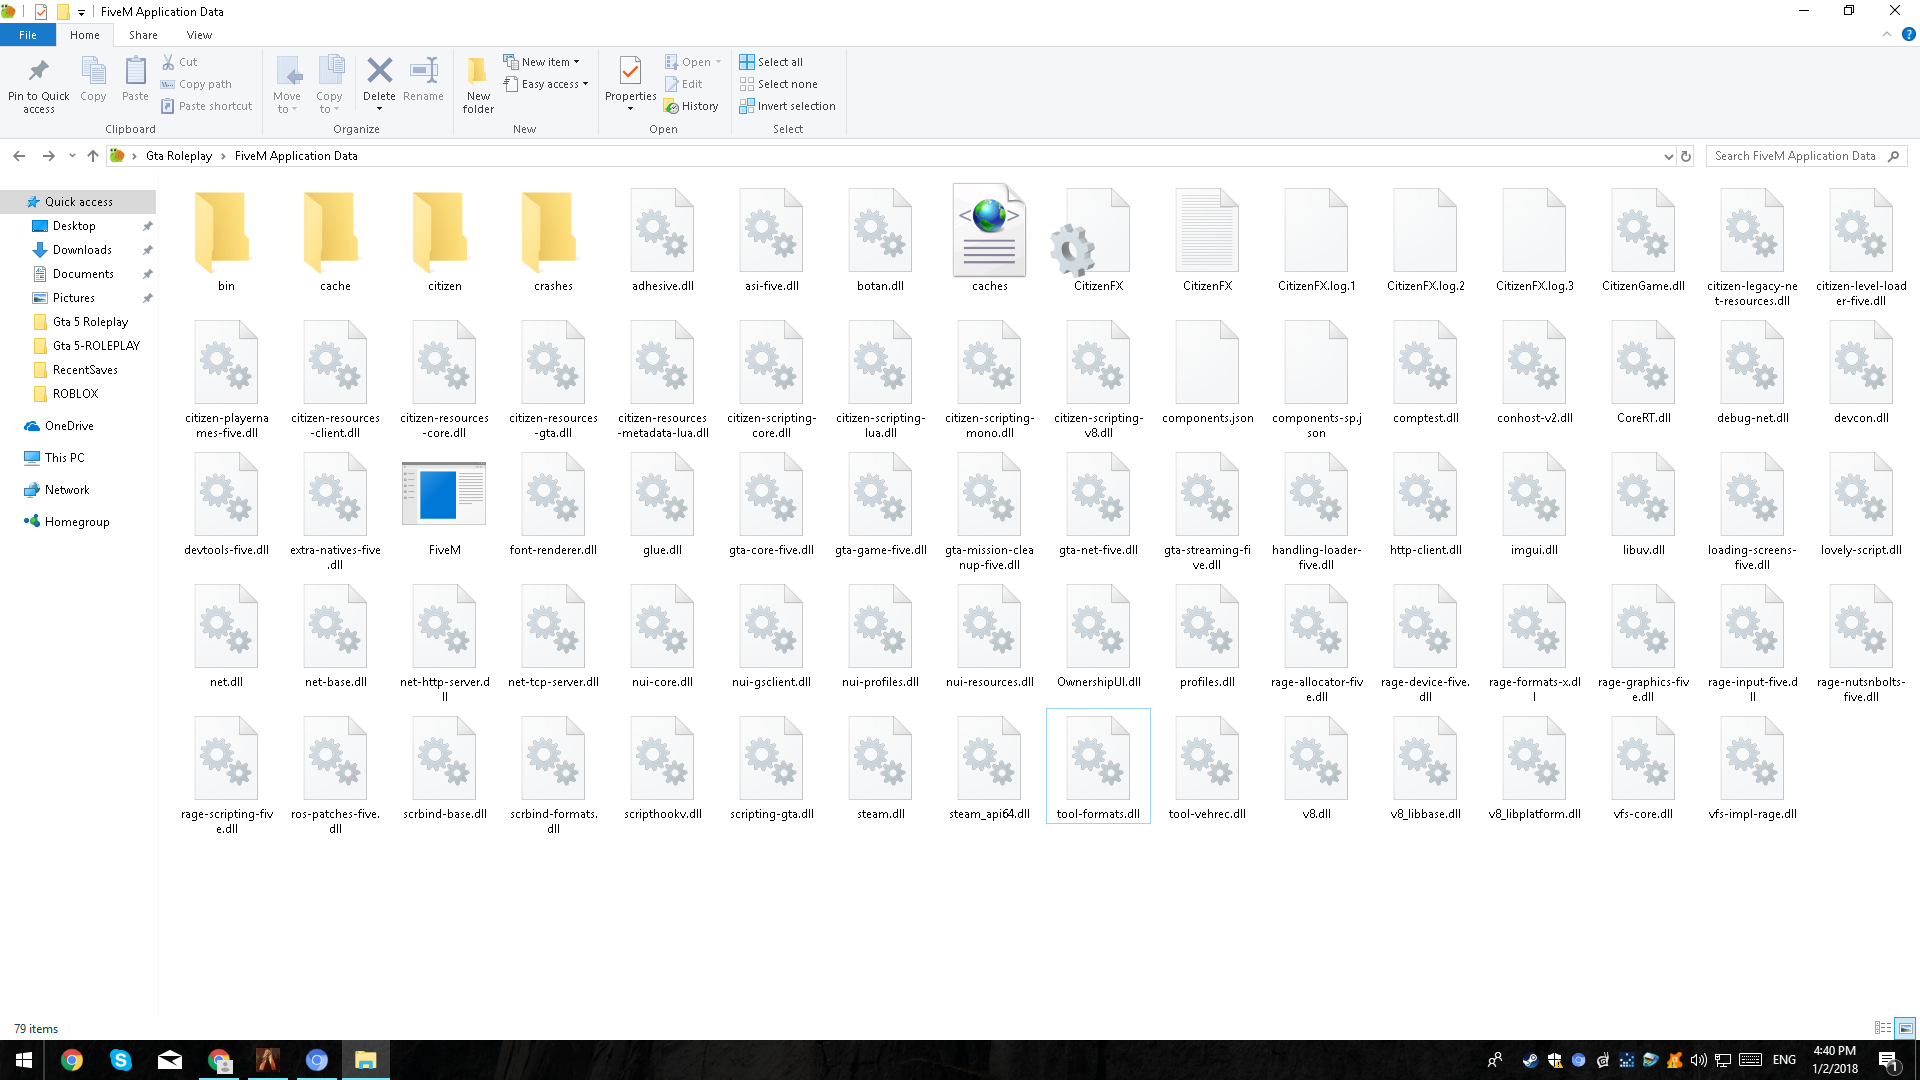Click Invert selection in the ribbon
The height and width of the screenshot is (1080, 1920).
[x=787, y=106]
